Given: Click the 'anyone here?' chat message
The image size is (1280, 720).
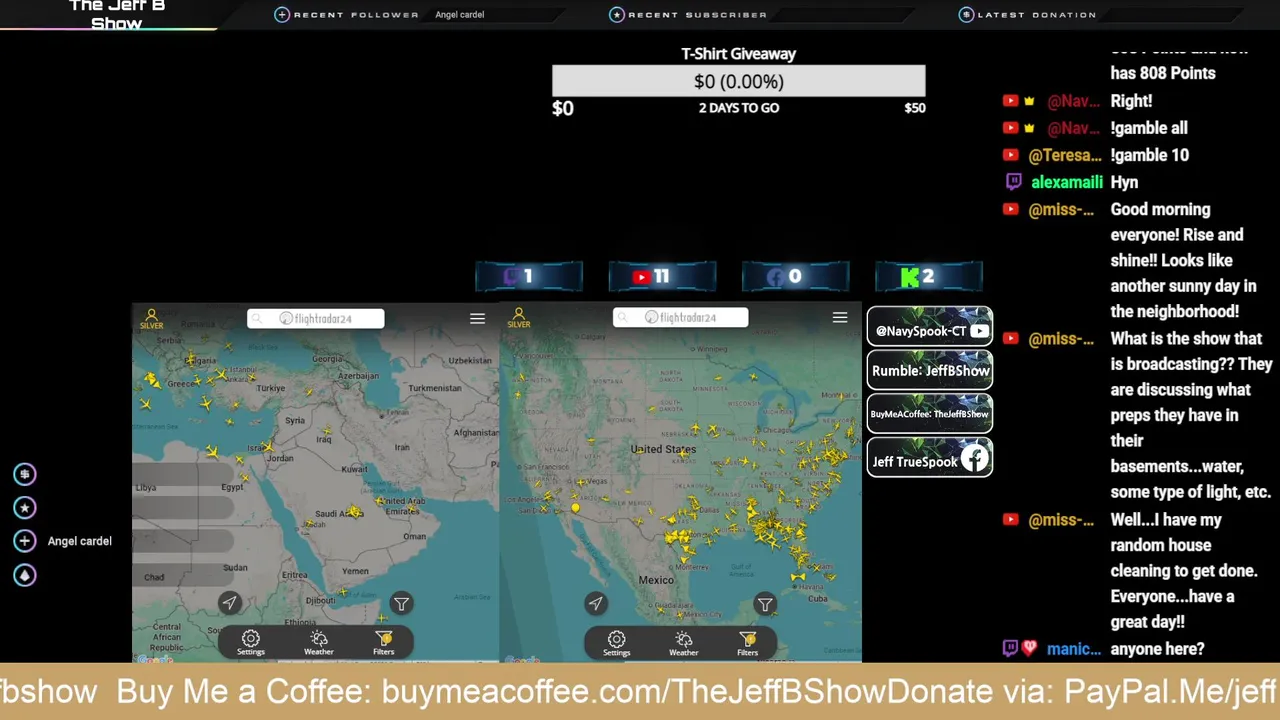Looking at the screenshot, I should [x=1157, y=649].
